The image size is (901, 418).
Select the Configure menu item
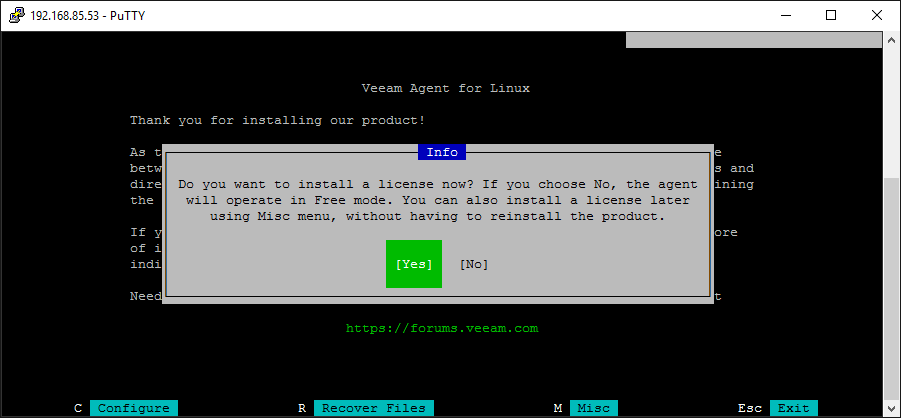(x=134, y=408)
